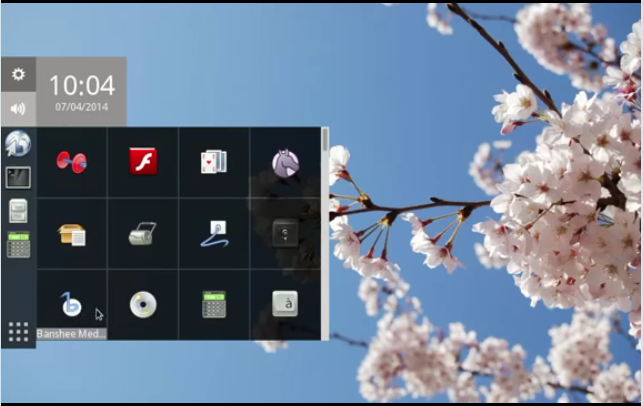Open the character map 'à' key icon
The image size is (643, 406).
pyautogui.click(x=285, y=304)
